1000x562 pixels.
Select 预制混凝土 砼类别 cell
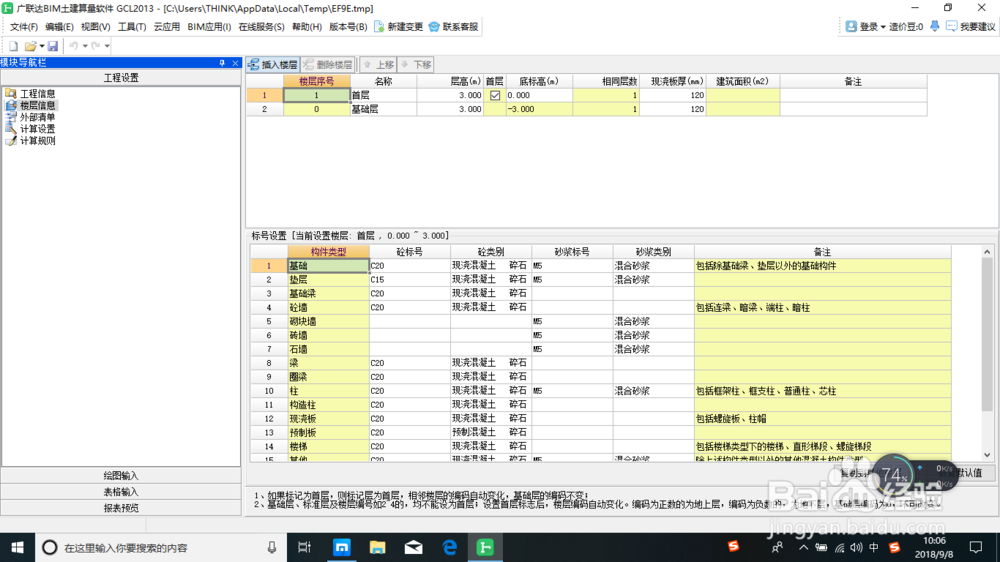[x=490, y=433]
